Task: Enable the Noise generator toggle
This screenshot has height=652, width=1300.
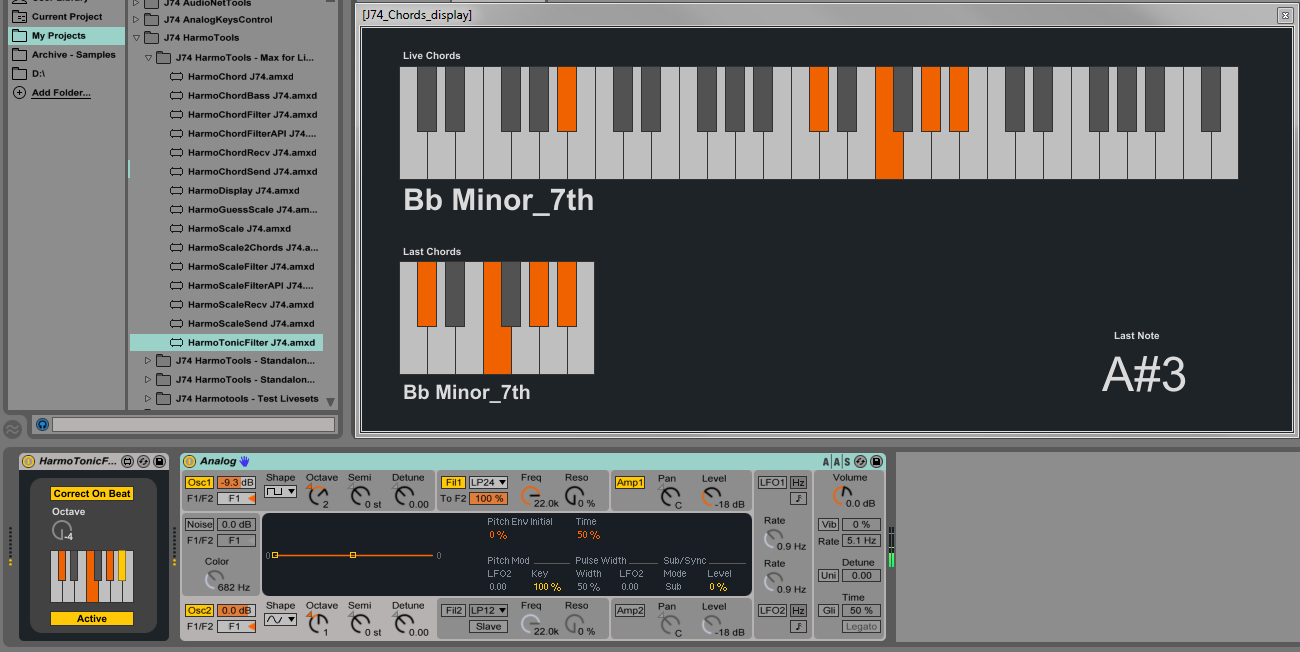Action: coord(199,524)
